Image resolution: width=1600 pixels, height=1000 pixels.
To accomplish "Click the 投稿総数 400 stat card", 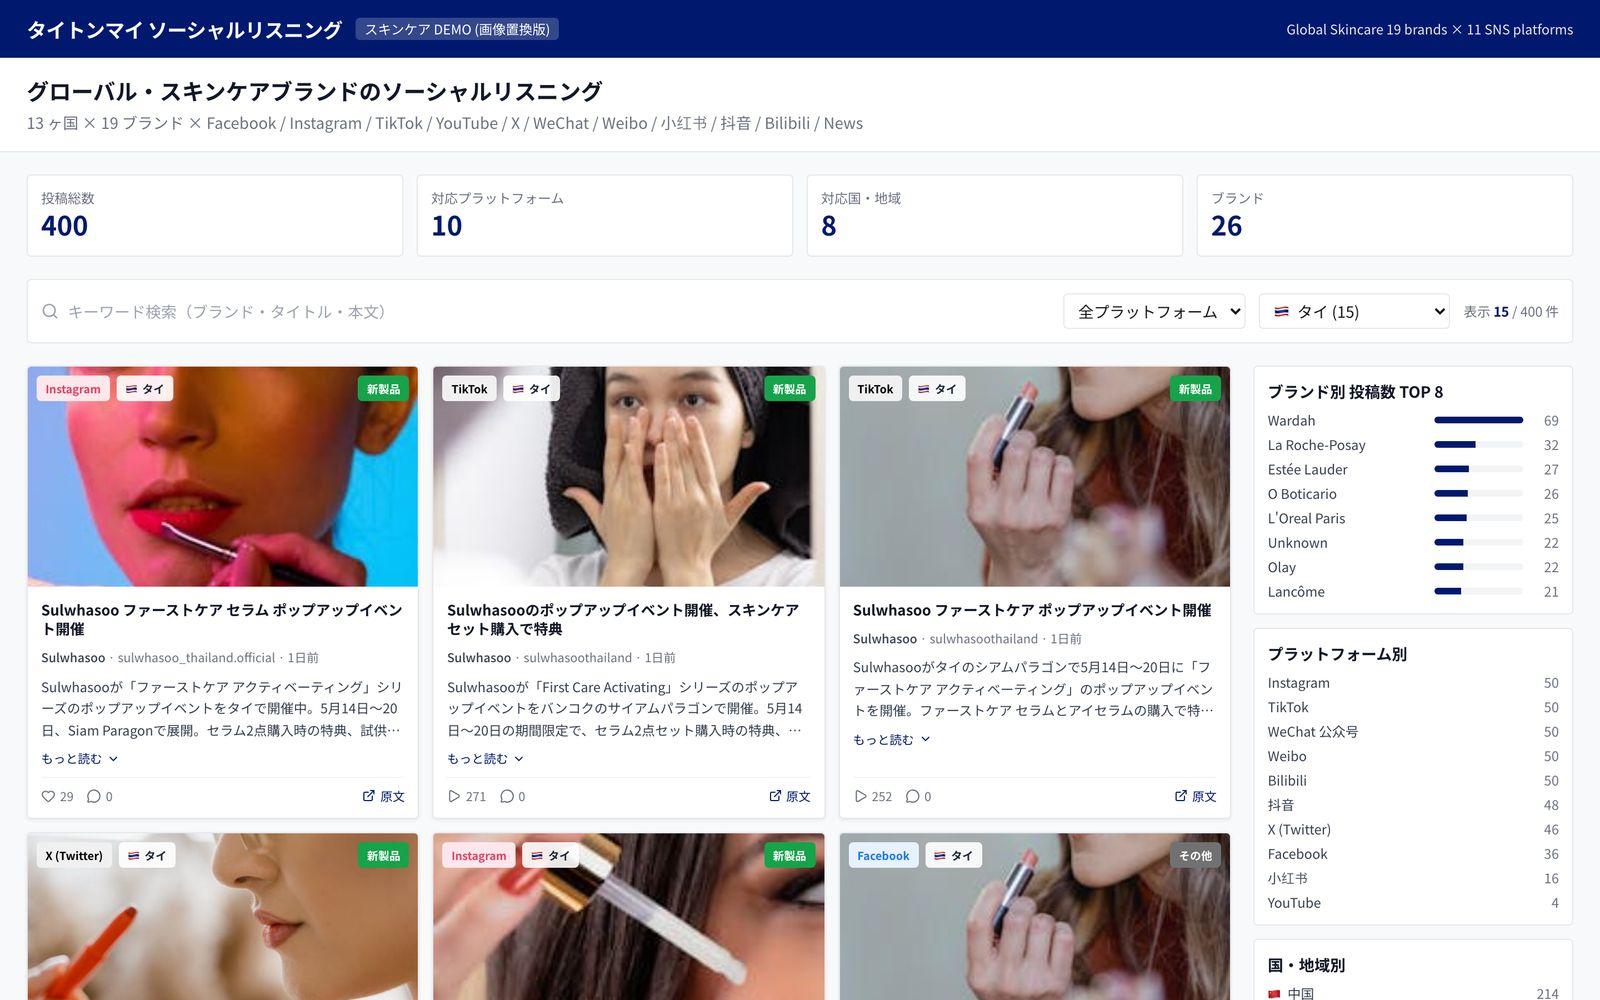I will click(x=215, y=216).
